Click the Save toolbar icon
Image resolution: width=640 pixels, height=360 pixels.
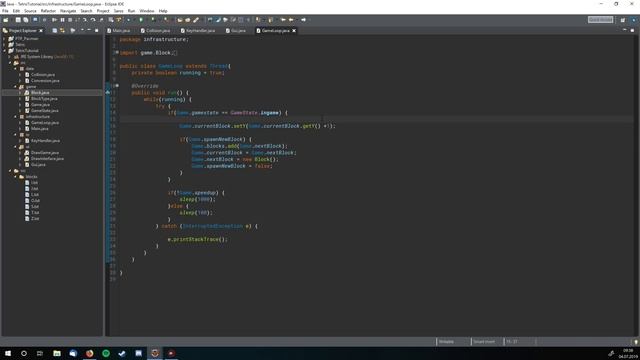coord(18,20)
